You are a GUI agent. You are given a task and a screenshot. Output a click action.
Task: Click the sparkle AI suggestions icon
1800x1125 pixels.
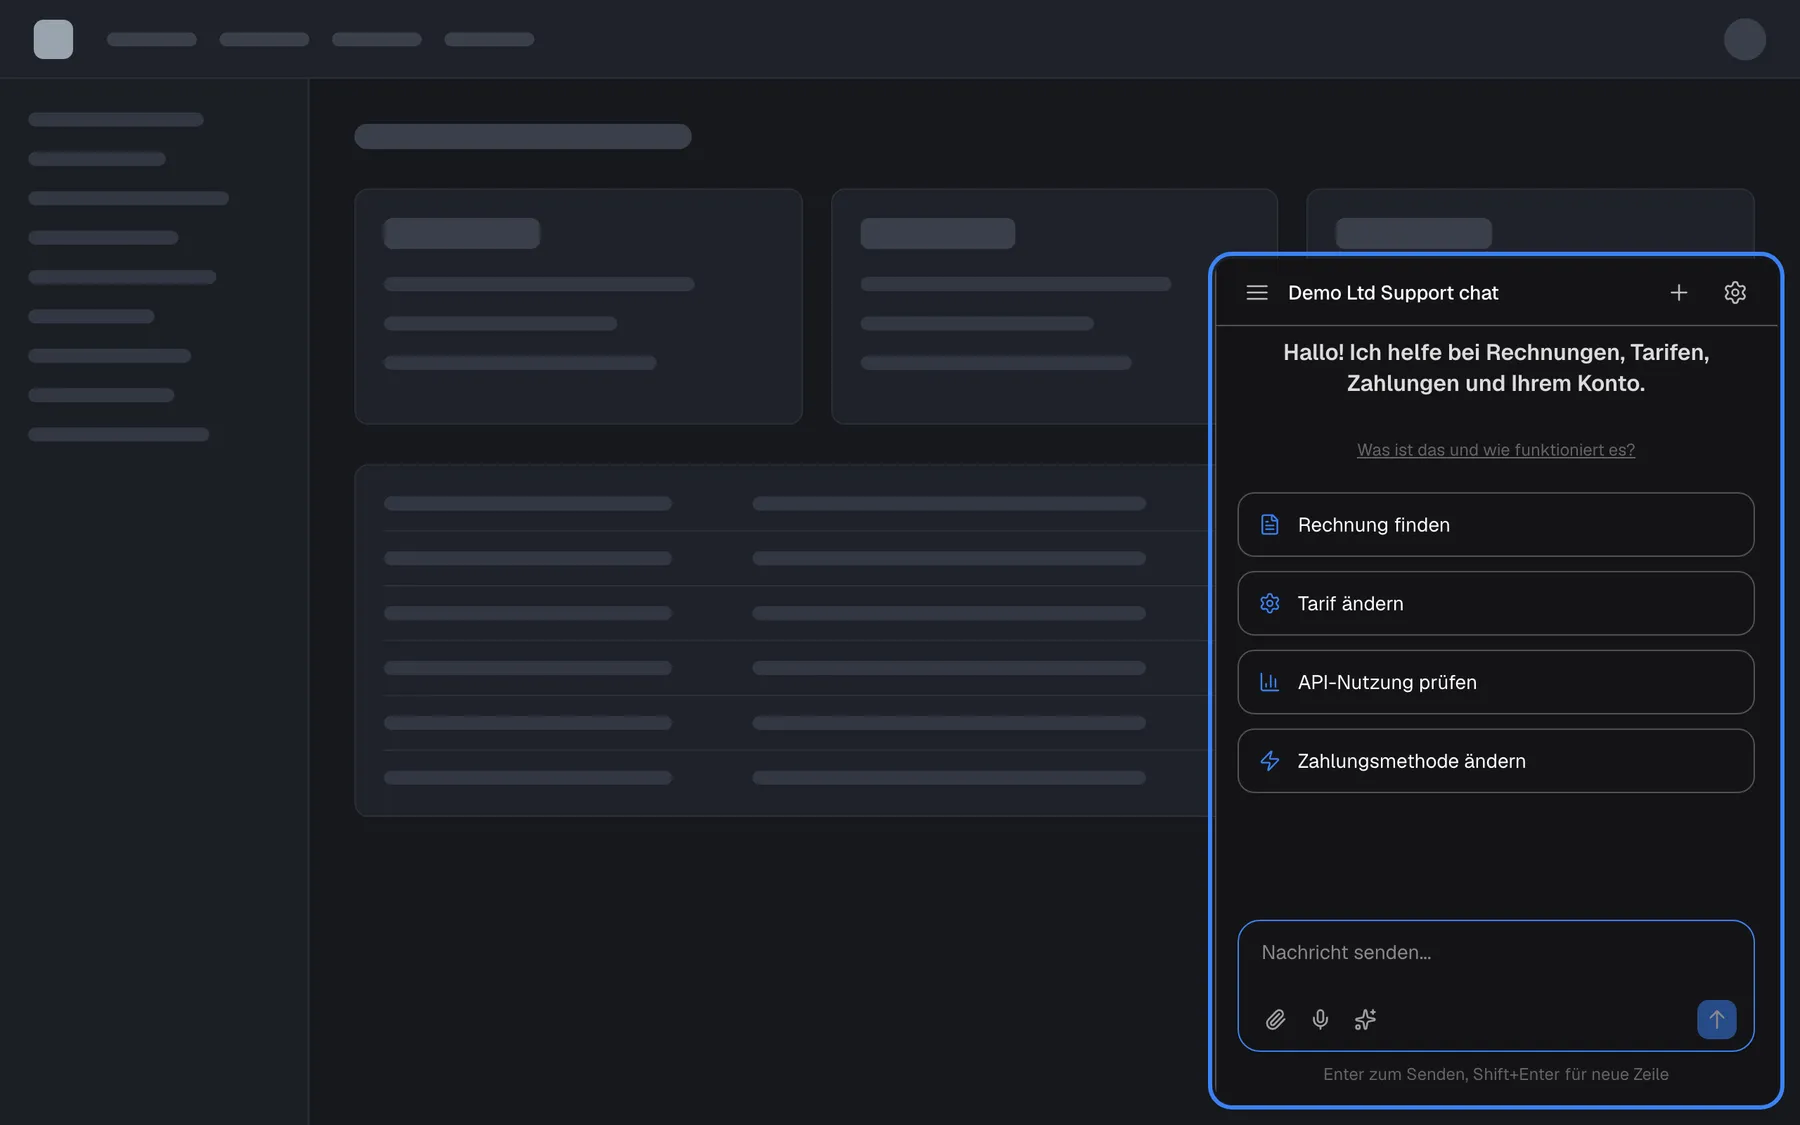[x=1365, y=1019]
